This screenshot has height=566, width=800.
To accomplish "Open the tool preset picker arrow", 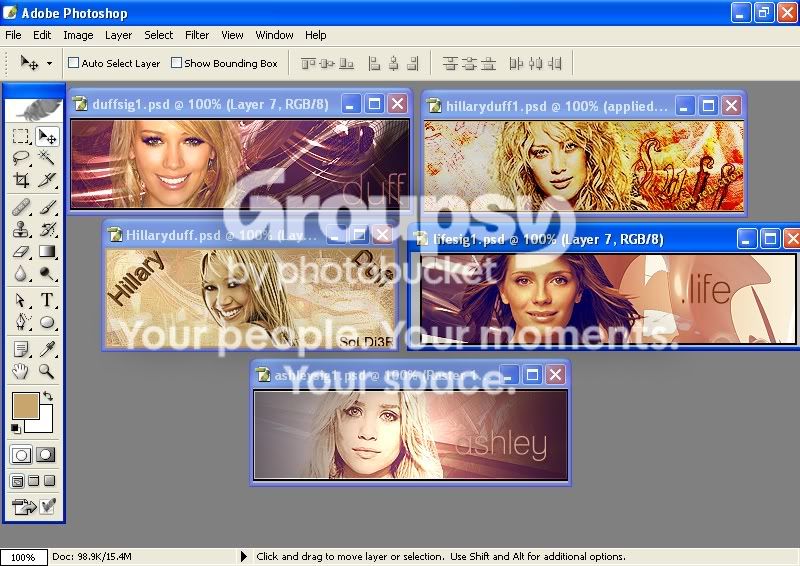I will tap(49, 63).
